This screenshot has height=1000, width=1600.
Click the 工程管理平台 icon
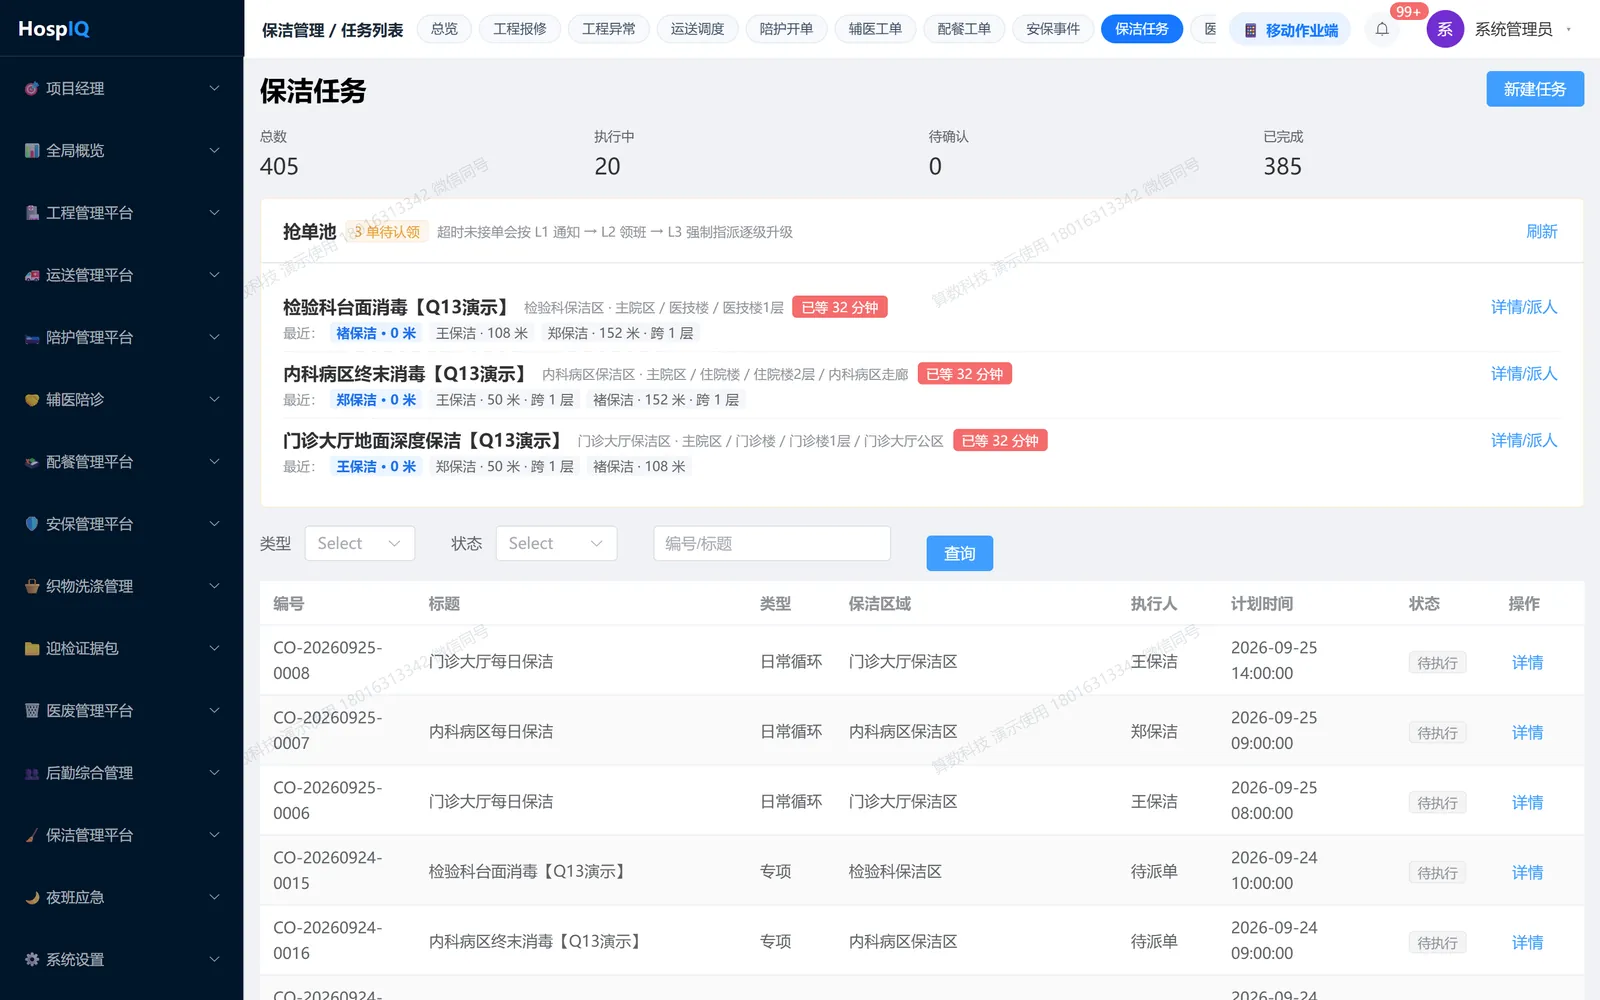(x=32, y=212)
